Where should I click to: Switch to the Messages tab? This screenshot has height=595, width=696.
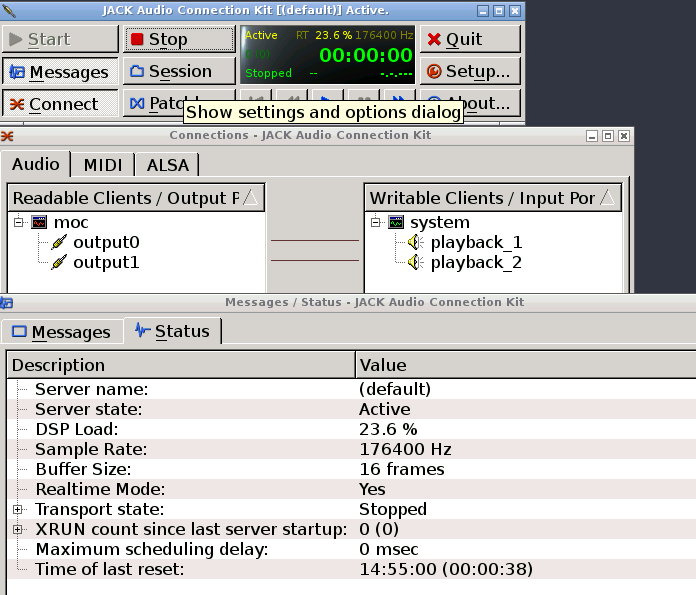pyautogui.click(x=62, y=332)
